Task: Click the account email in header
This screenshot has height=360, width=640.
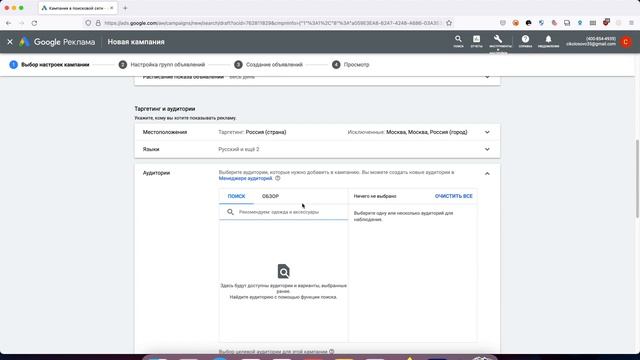Action: pos(591,44)
